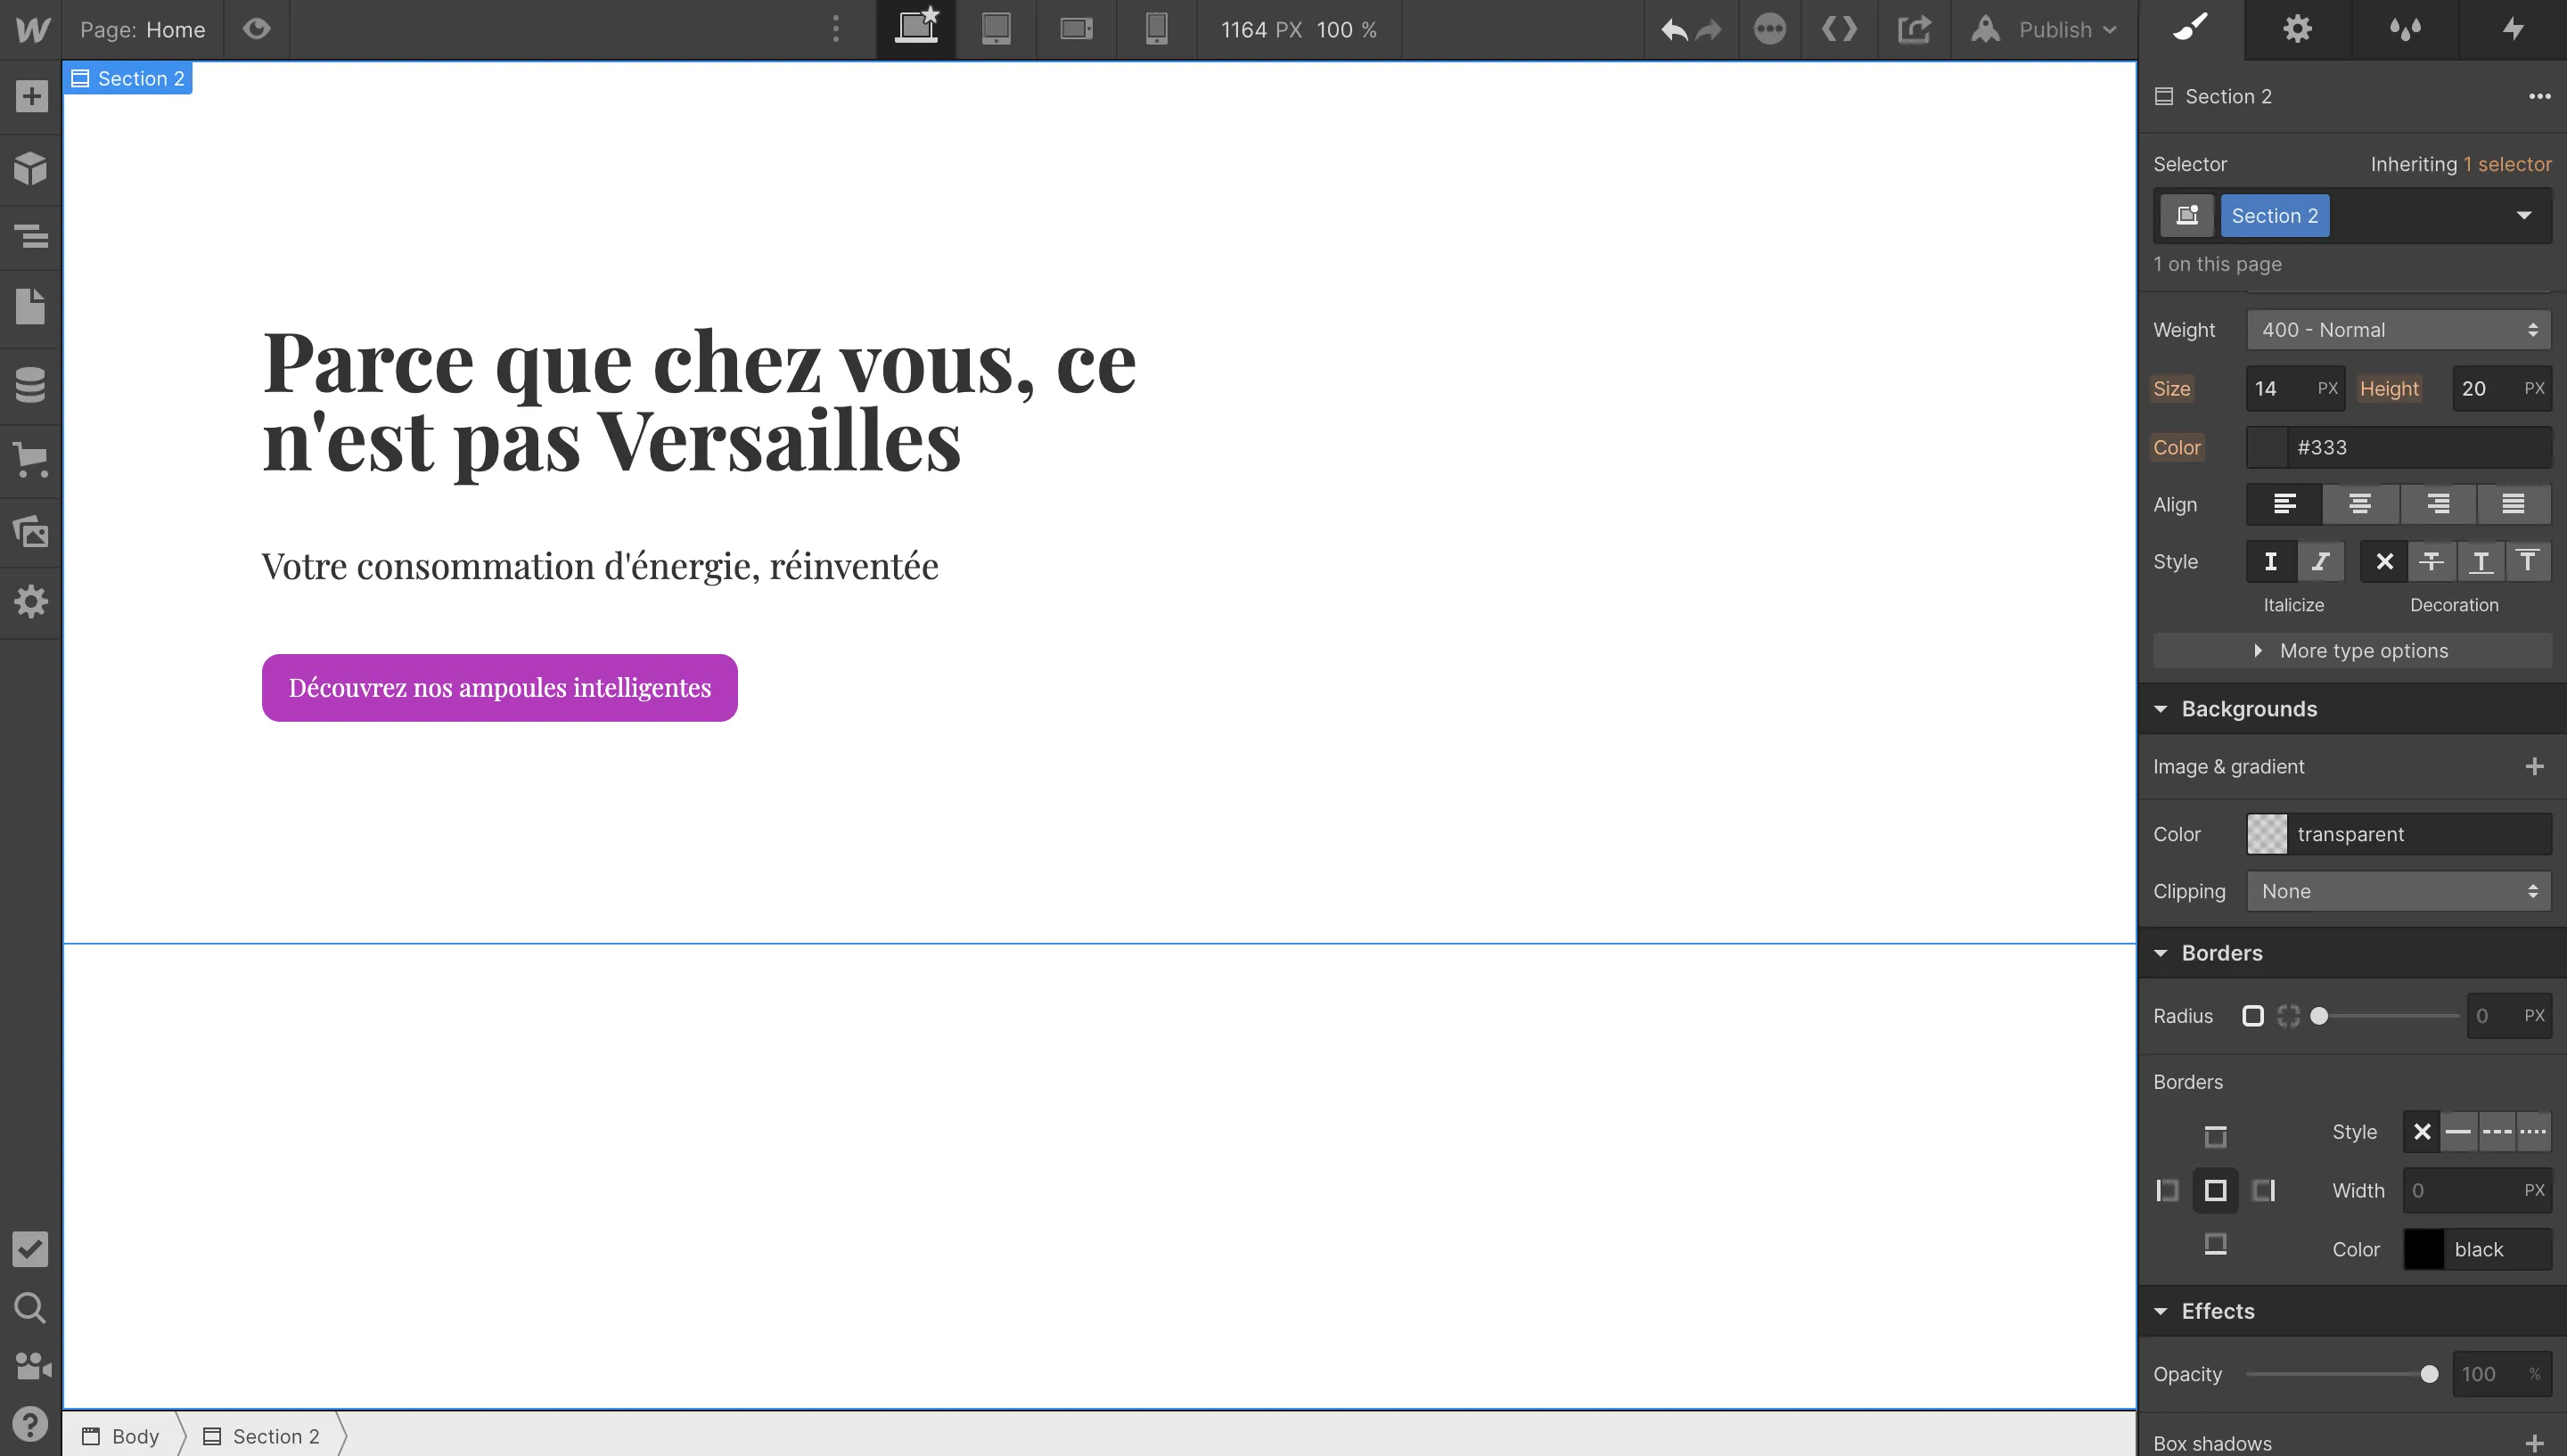This screenshot has height=1456, width=2567.
Task: Open the Clipping None dropdown
Action: coord(2399,891)
